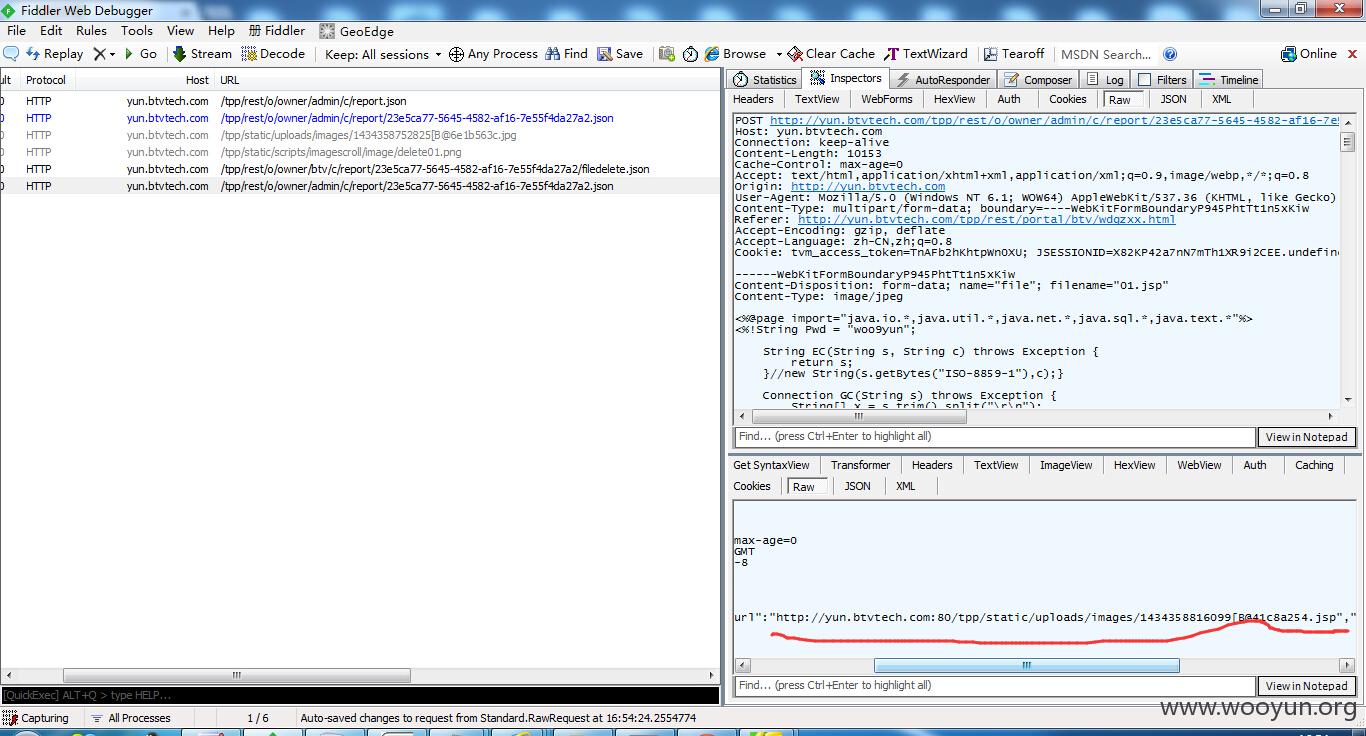Open the Help menu

(221, 31)
